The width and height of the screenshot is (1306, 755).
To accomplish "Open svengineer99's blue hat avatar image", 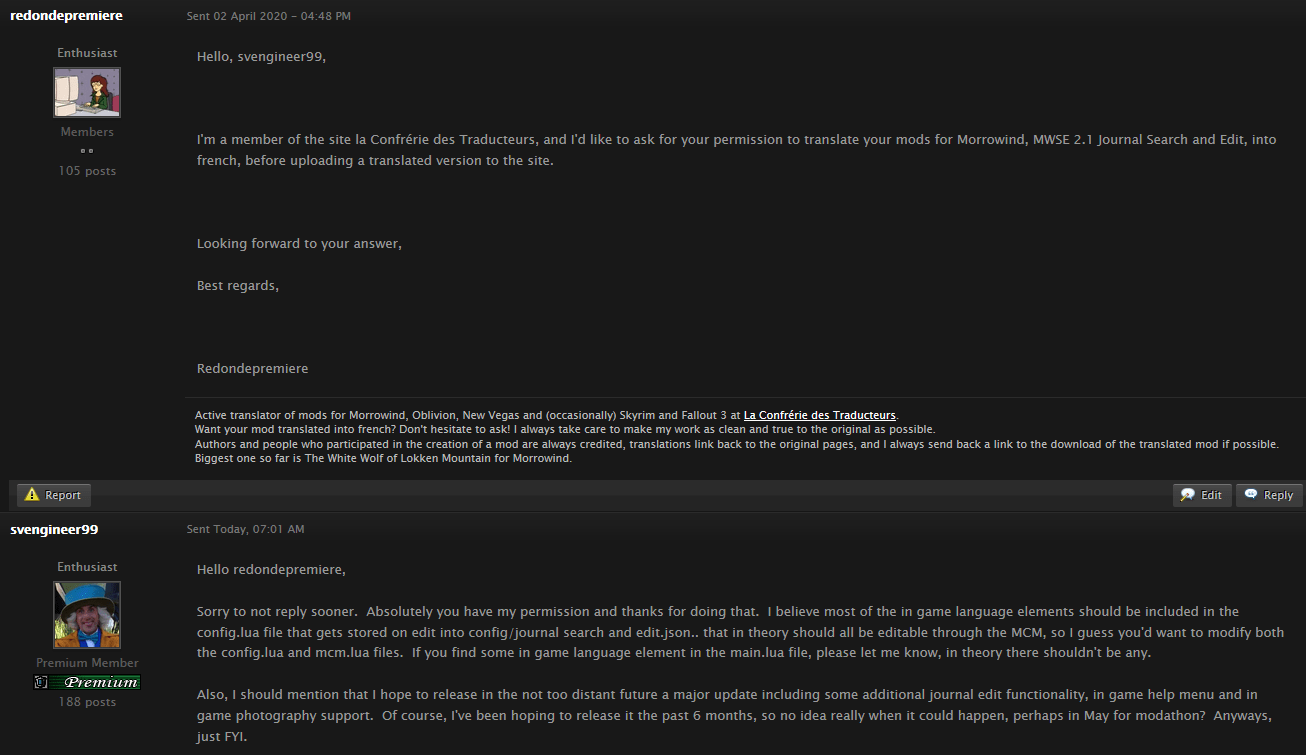I will click(x=87, y=615).
